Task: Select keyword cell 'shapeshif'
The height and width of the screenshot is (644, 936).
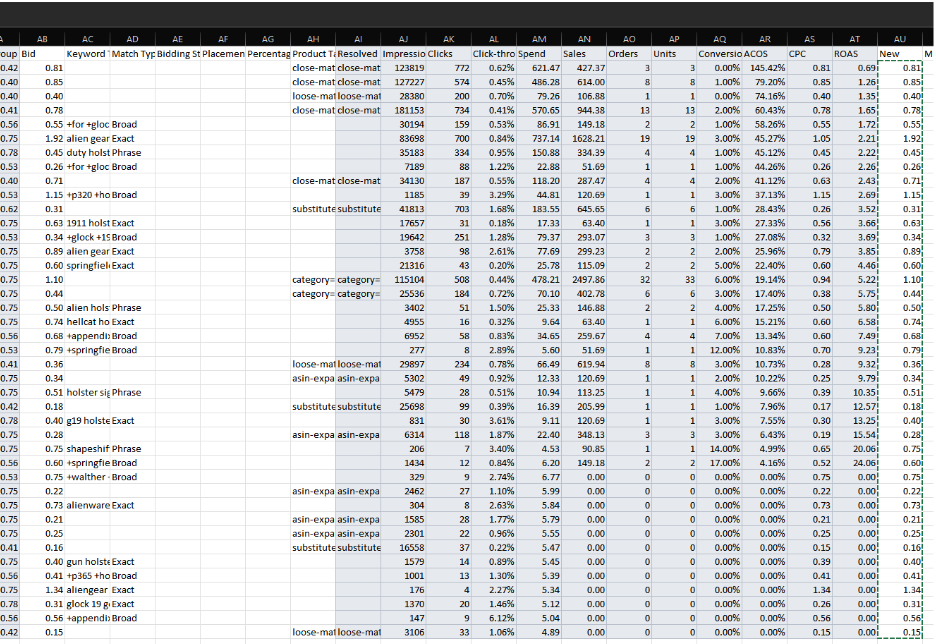Action: tap(88, 449)
